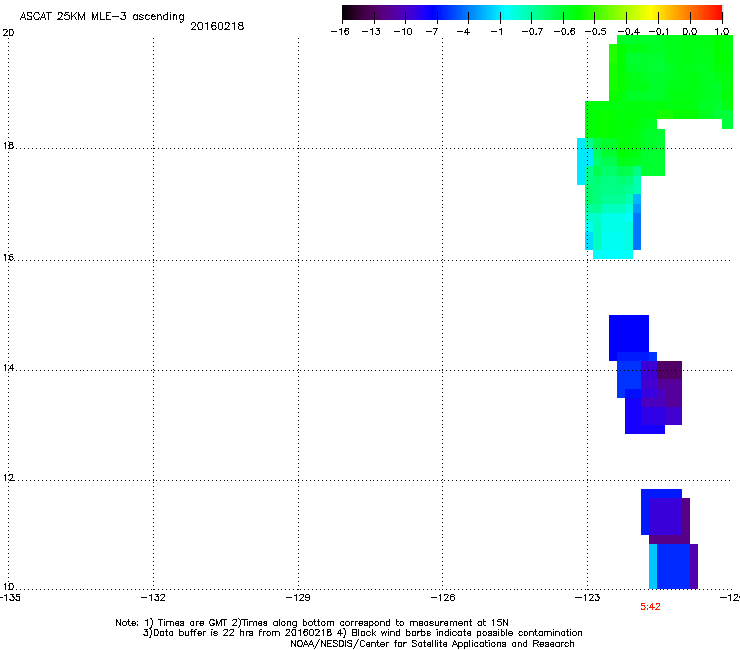Pick the yellow section of the color scale
Screen dimensions: 740x650
pyautogui.click(x=651, y=13)
